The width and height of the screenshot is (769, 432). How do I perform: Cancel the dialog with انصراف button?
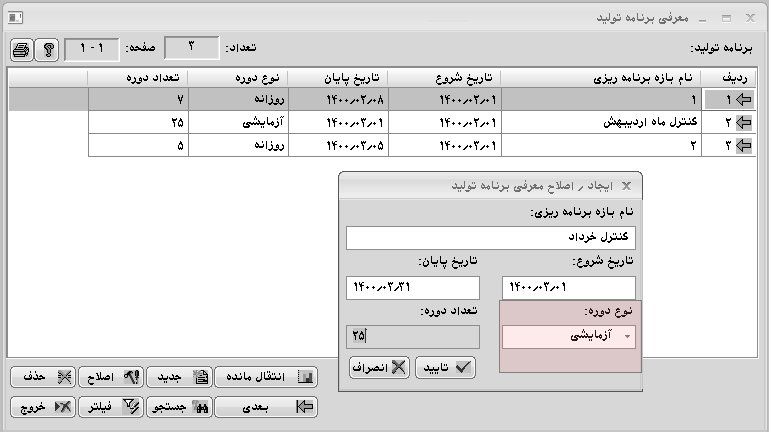click(378, 366)
